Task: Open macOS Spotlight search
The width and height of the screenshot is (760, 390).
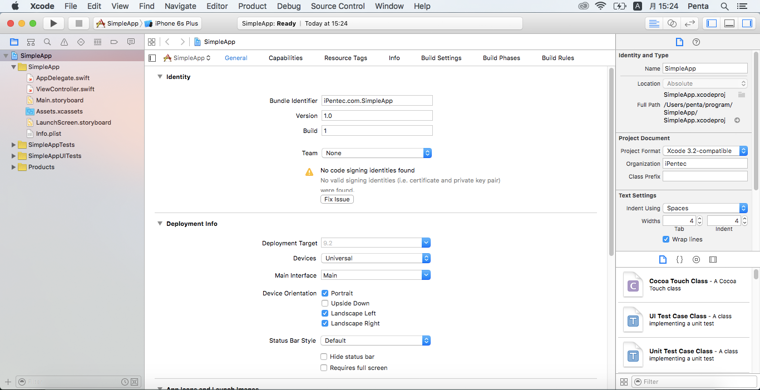Action: coord(724,6)
